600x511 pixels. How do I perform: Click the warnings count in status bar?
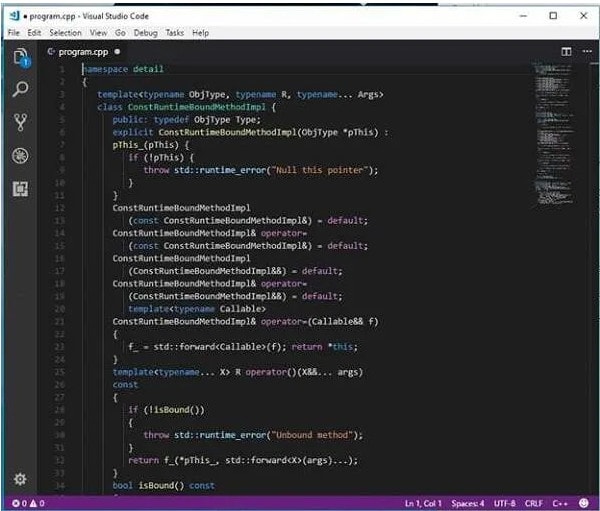point(37,503)
